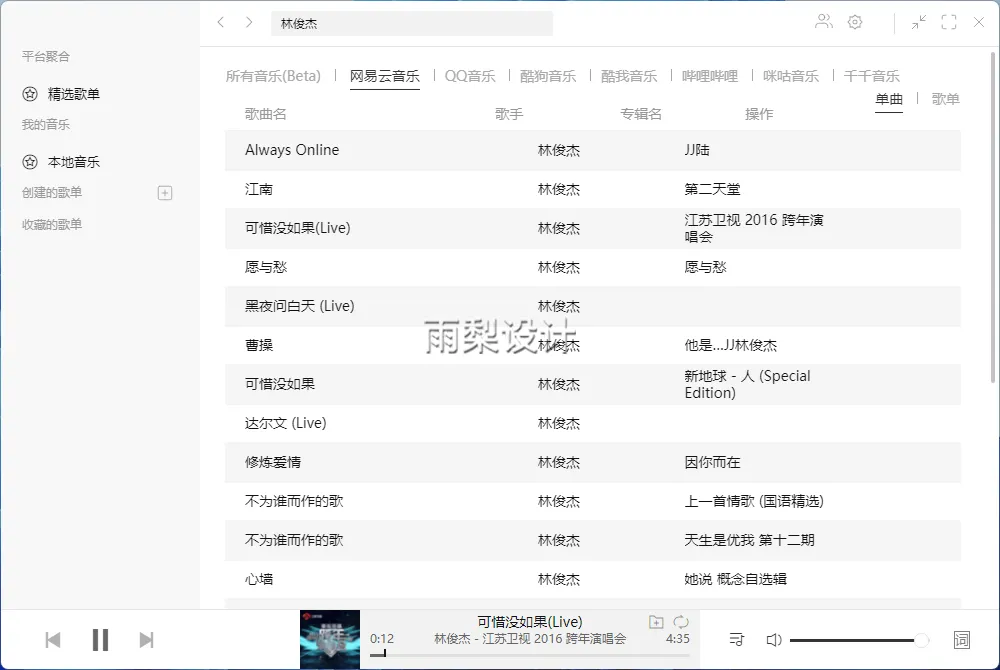Enter fullscreen mode icon
Viewport: 1000px width, 670px height.
click(x=949, y=22)
